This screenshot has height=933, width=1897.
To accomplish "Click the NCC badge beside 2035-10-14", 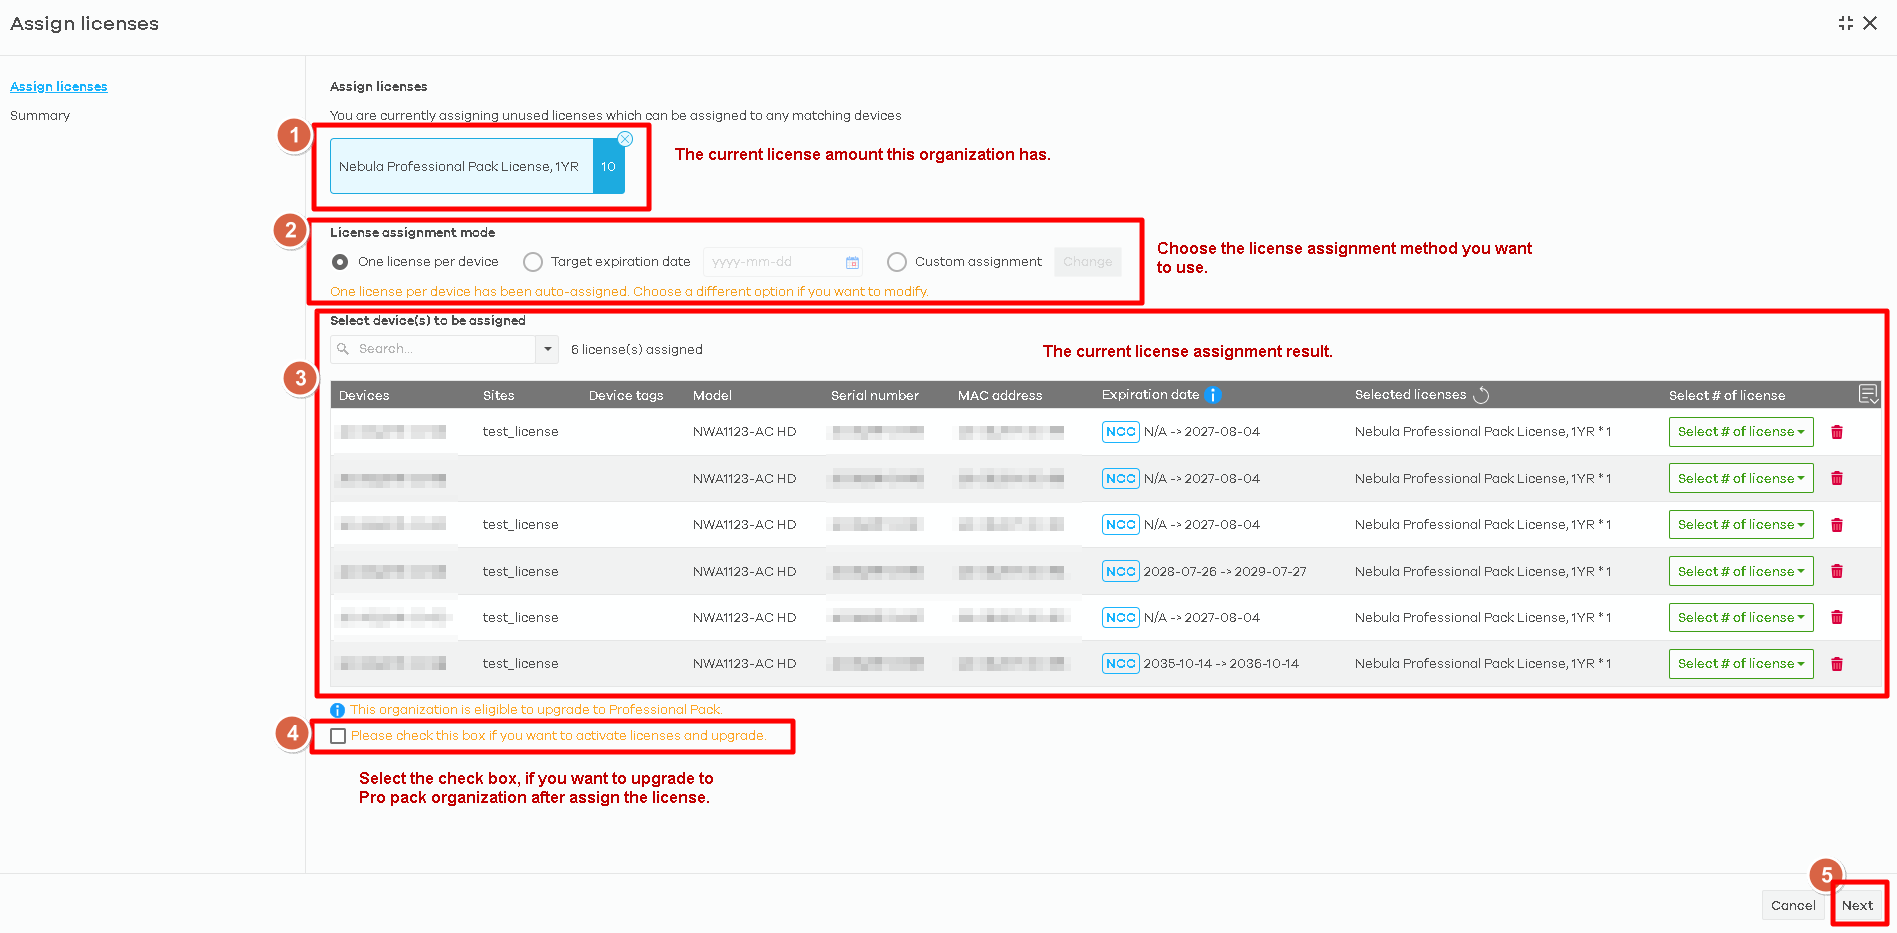I will point(1120,664).
